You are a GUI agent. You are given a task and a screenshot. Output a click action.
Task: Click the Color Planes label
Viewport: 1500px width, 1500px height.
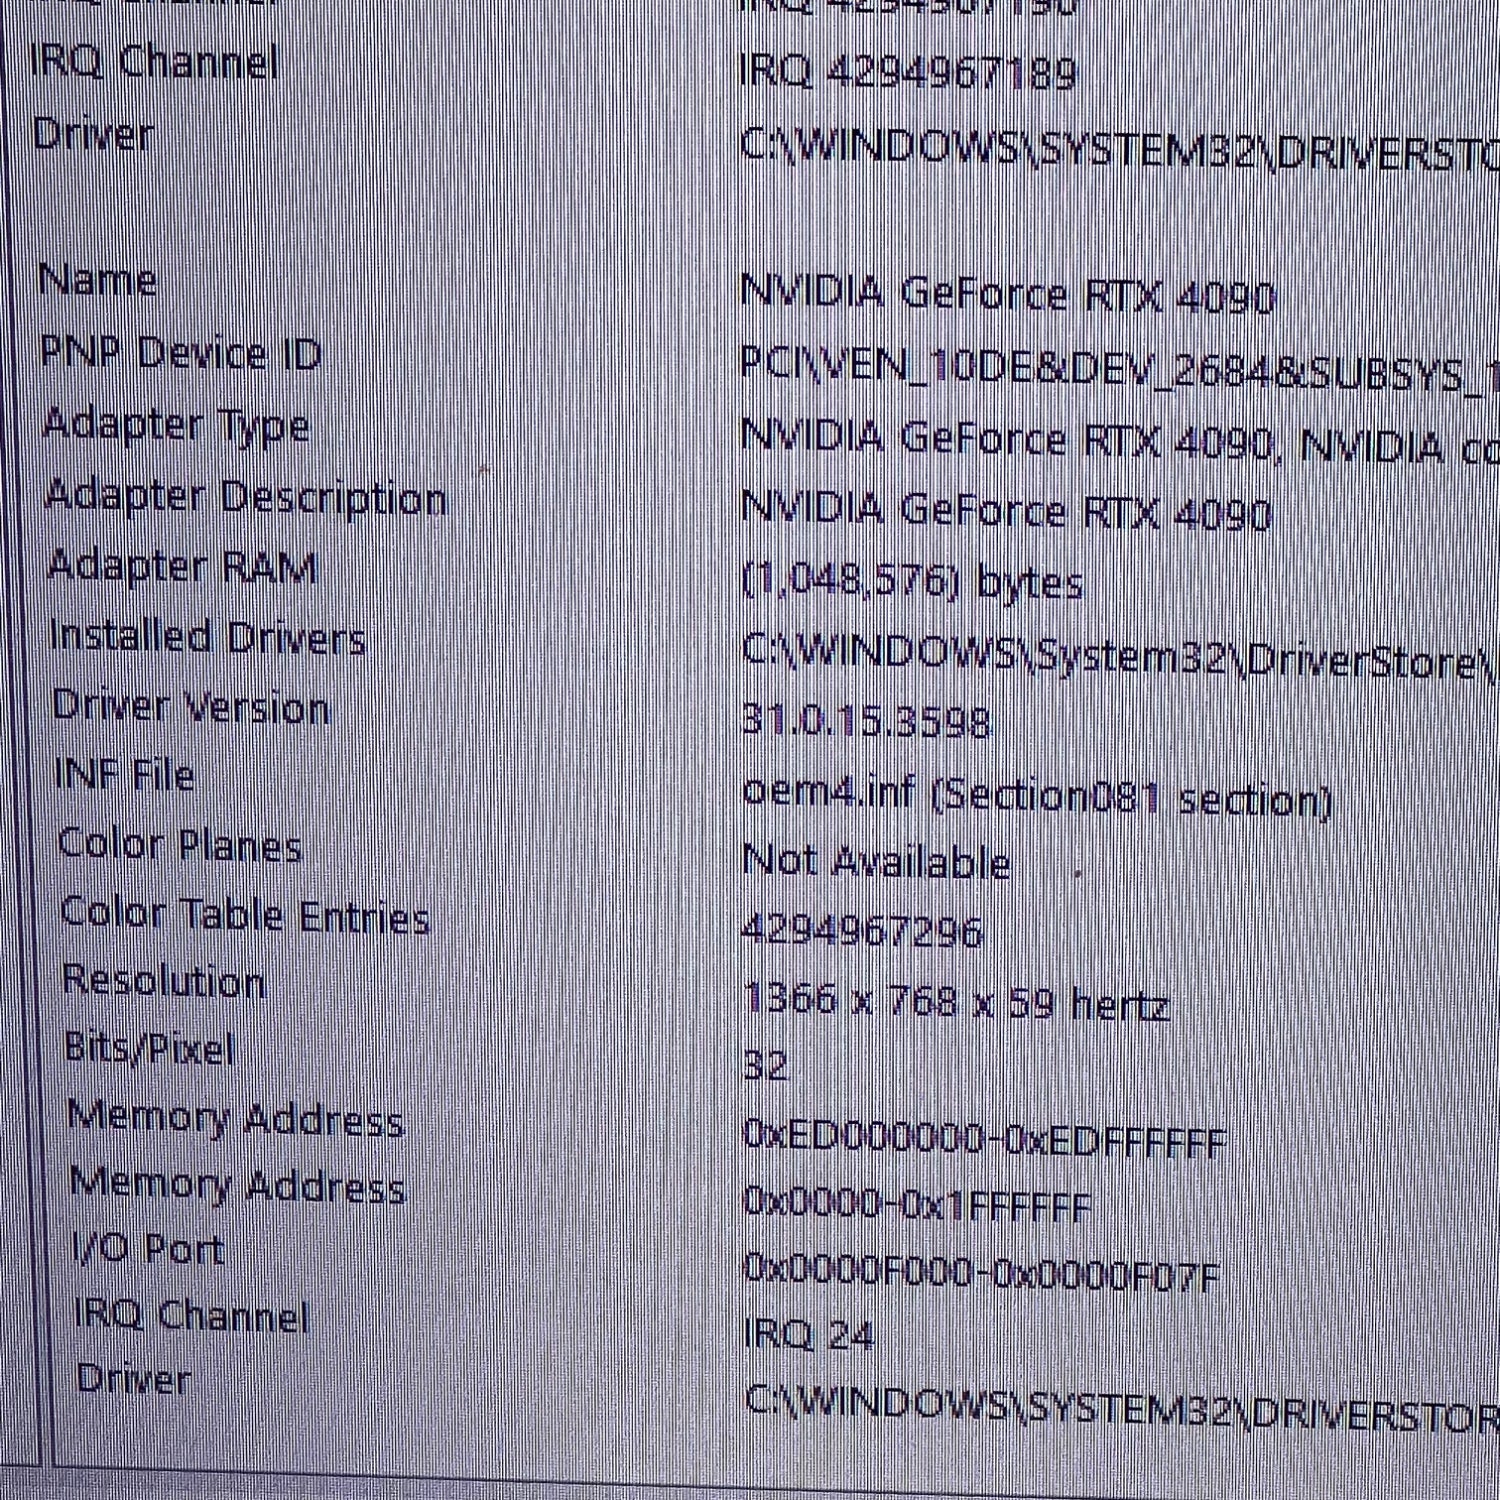click(x=179, y=844)
